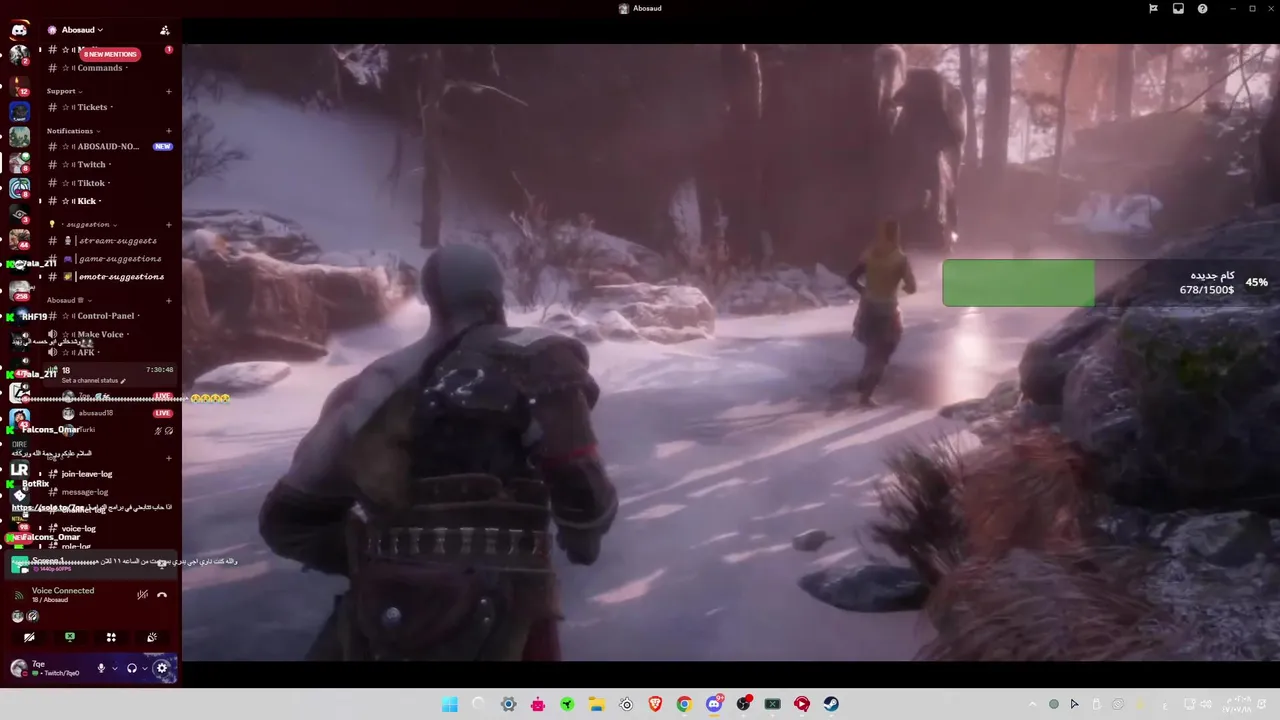Add channel to Abosaud category
Screen dimensions: 1280x720
tap(168, 300)
